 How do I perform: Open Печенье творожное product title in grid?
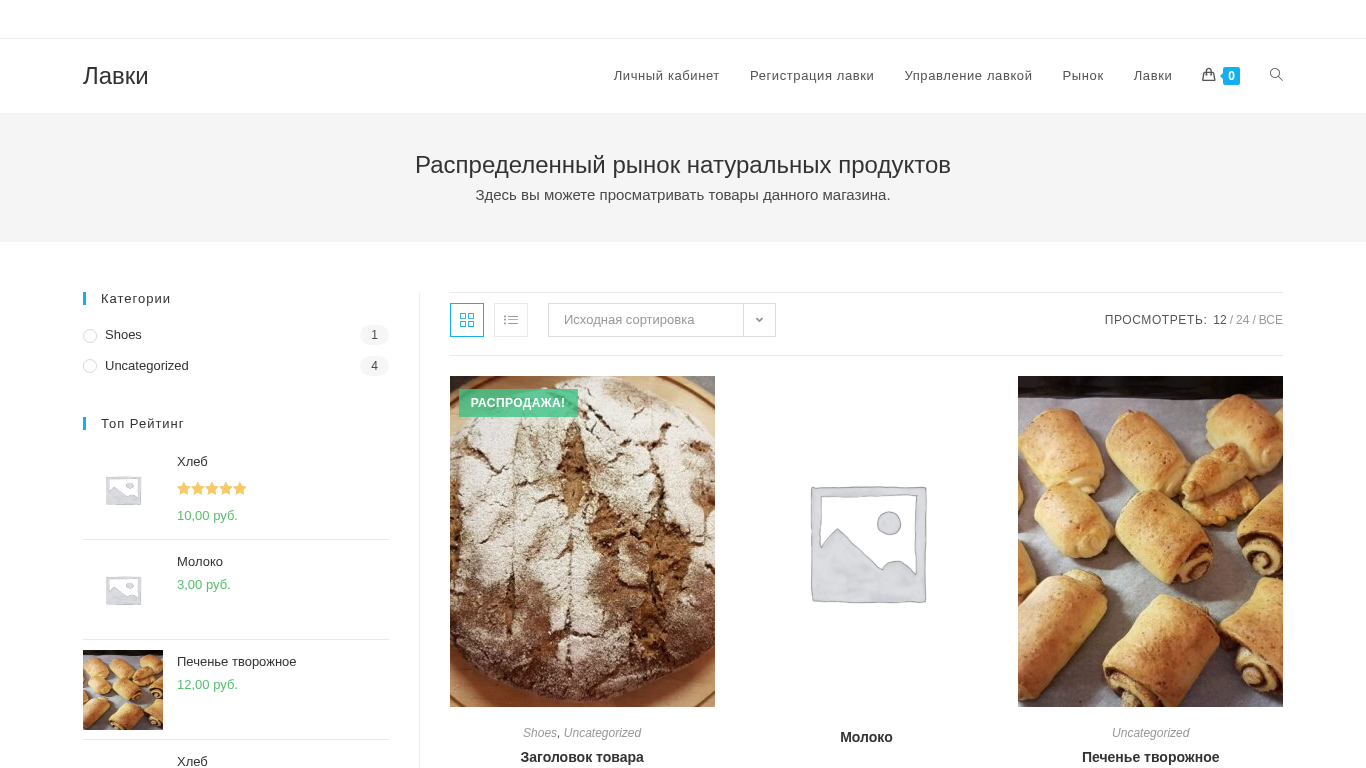pos(1150,757)
